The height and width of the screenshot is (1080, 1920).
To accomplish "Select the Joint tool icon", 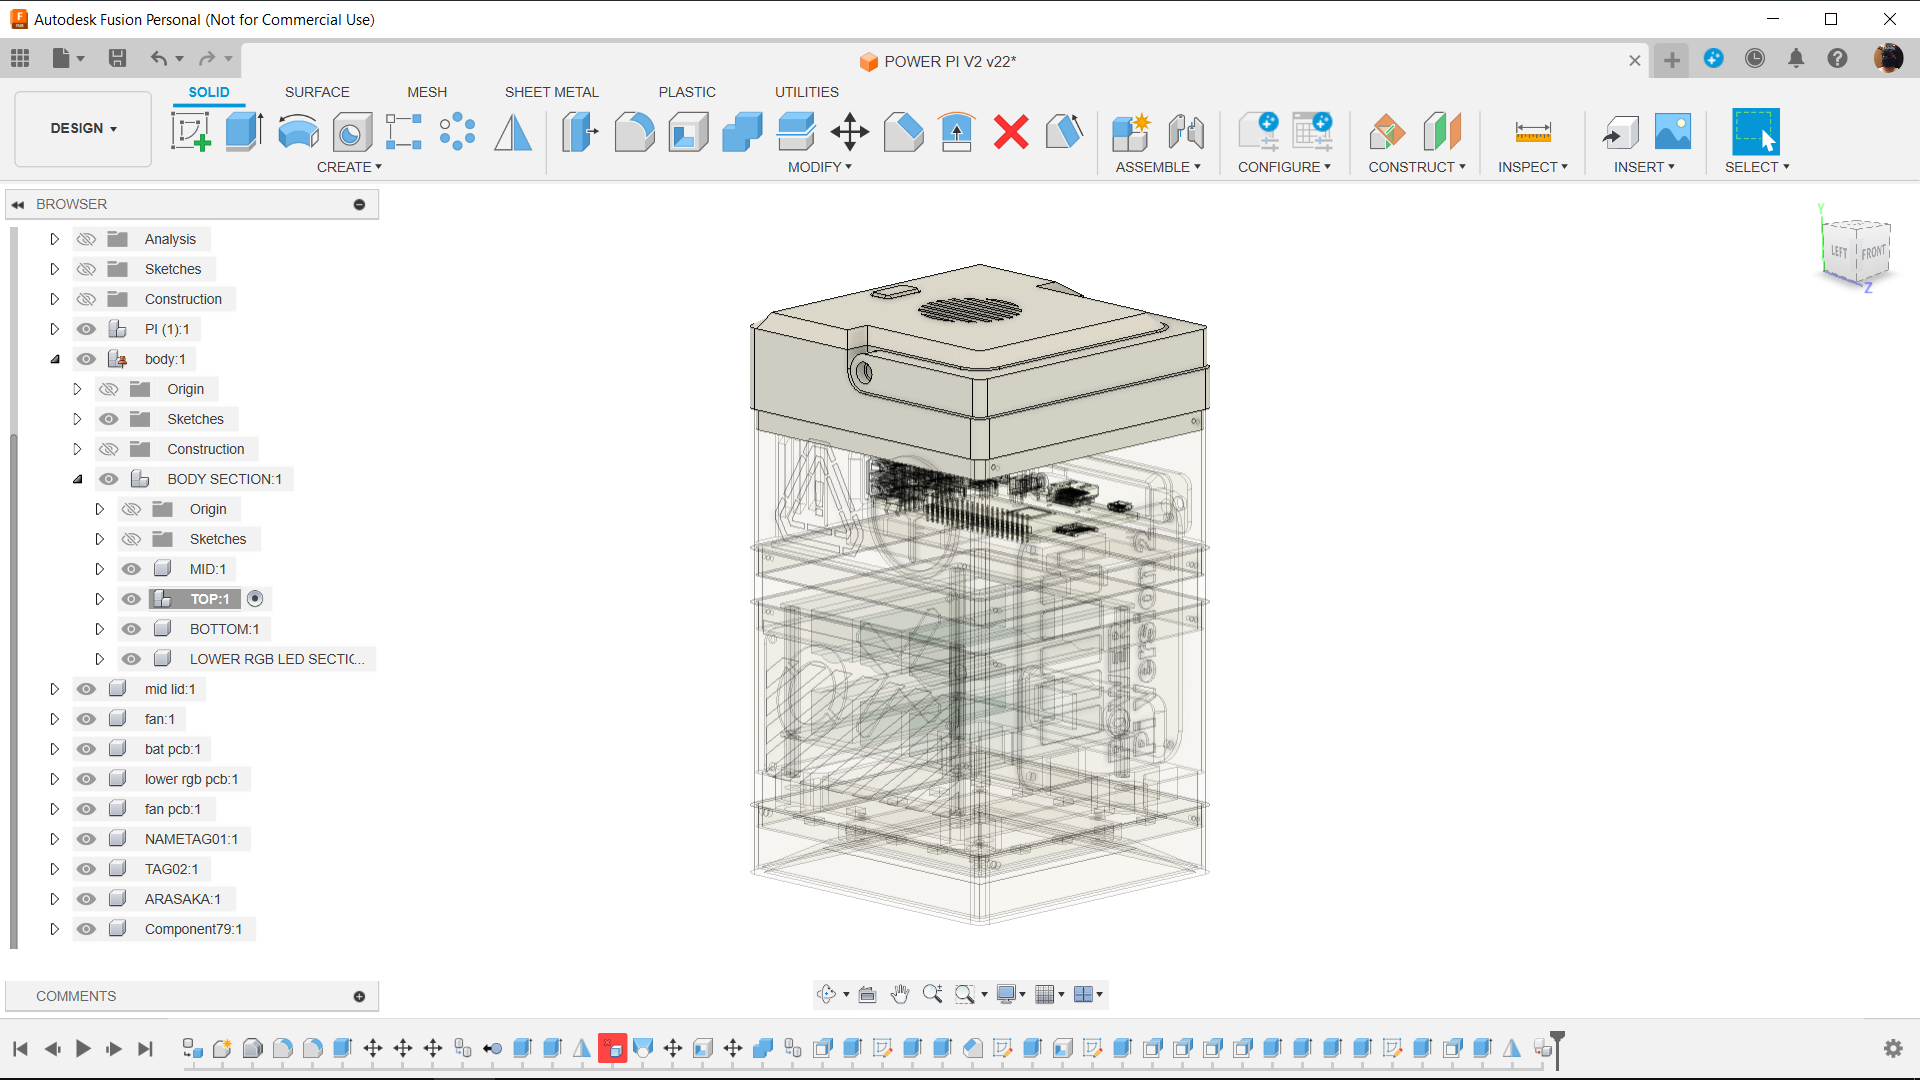I will tap(1185, 131).
